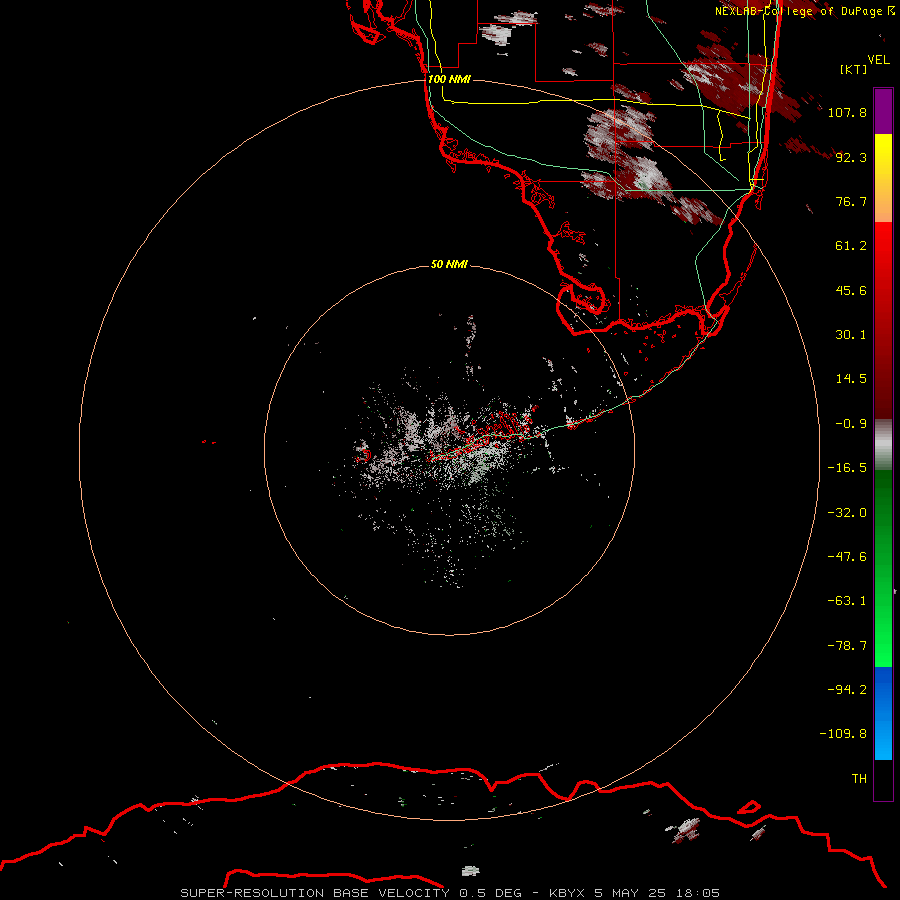900x900 pixels.
Task: Click the -0.9 velocity scale value
Action: (x=851, y=424)
